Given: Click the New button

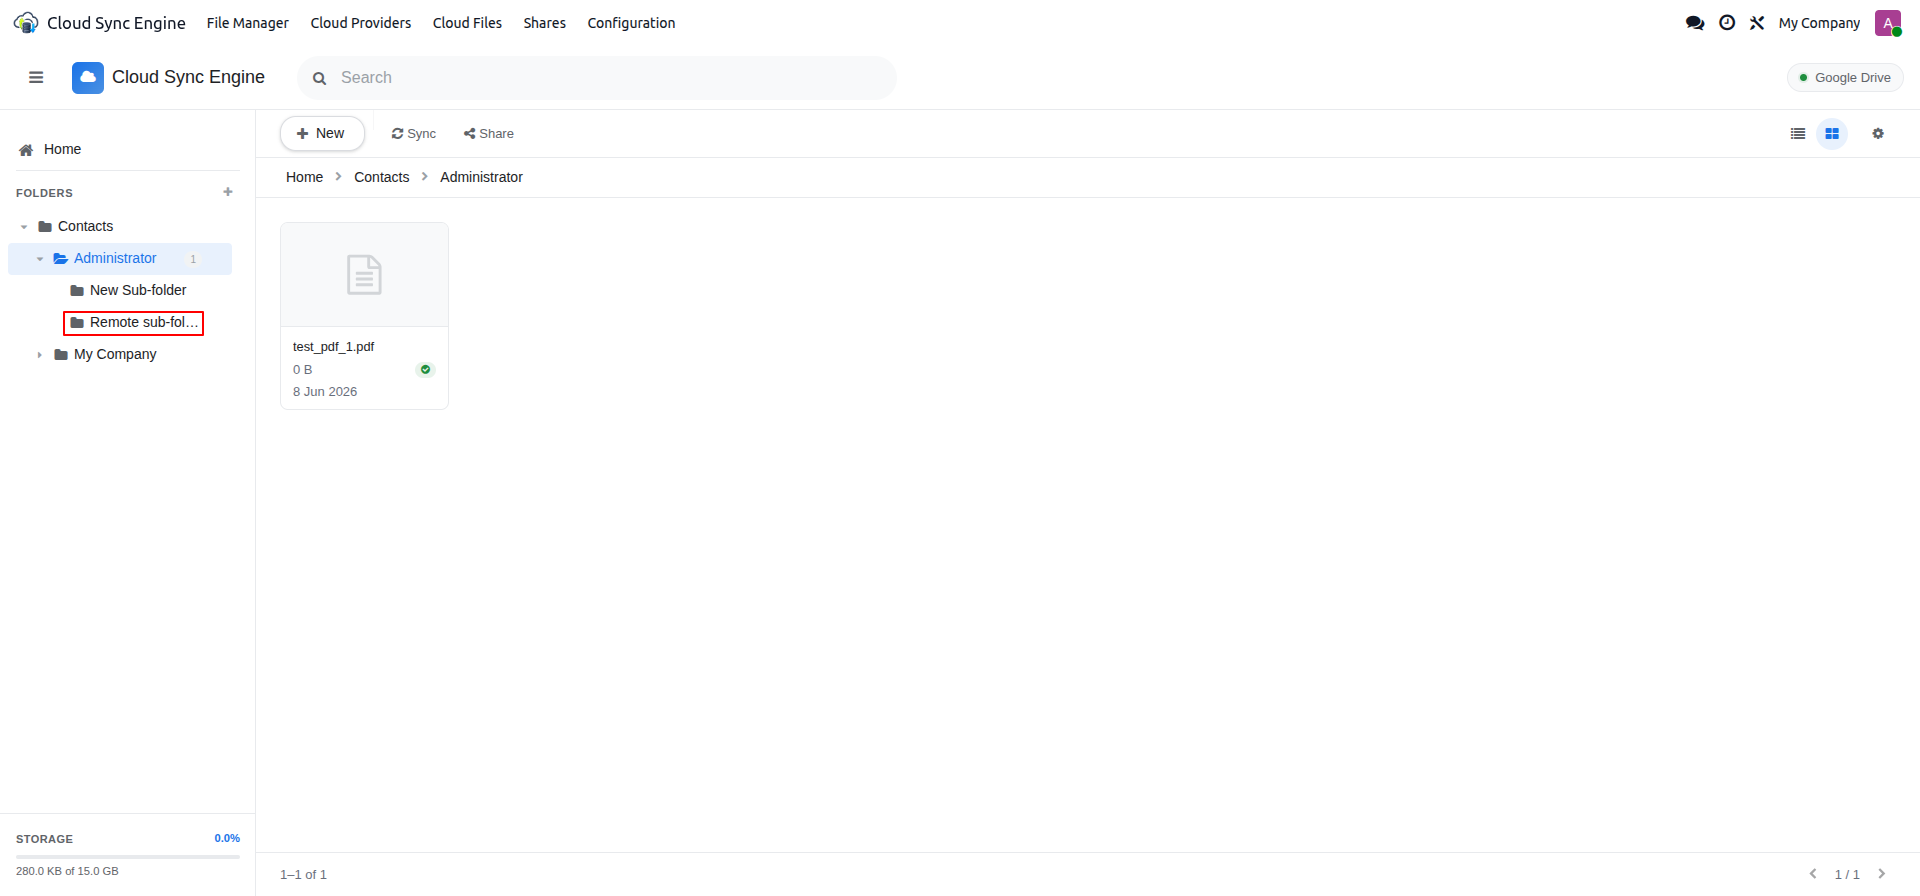Looking at the screenshot, I should click(322, 134).
